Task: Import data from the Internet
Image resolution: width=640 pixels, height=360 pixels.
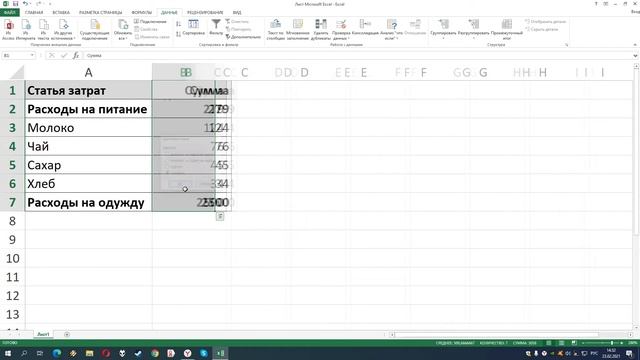Action: tap(25, 29)
